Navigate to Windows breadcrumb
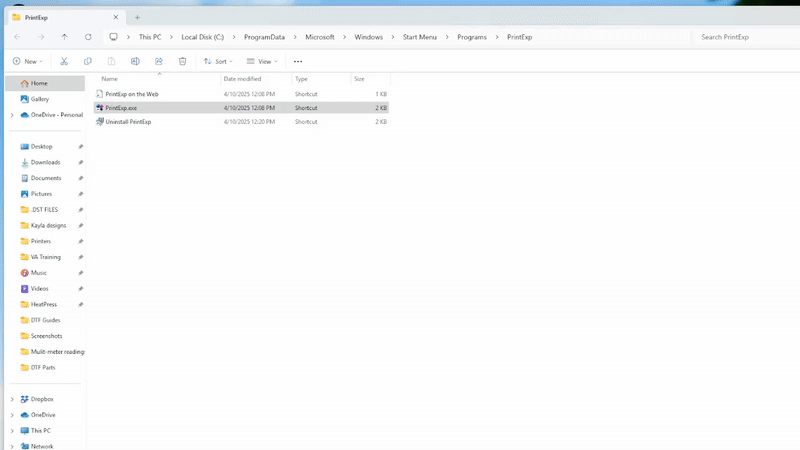Screen dimensions: 800x450 tap(368, 37)
